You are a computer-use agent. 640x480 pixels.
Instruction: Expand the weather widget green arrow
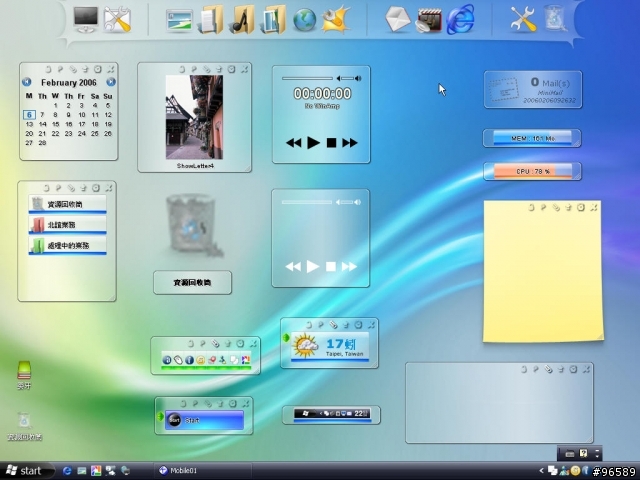tap(286, 338)
